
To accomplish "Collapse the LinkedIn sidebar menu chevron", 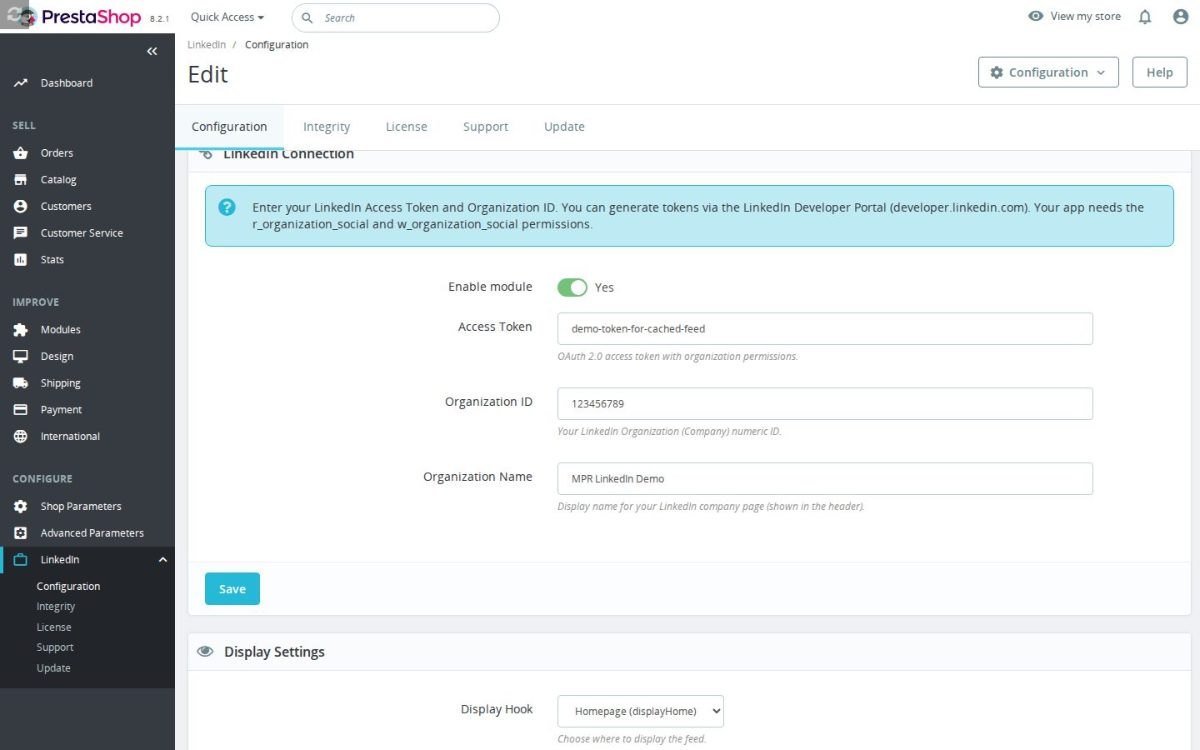I will tap(163, 560).
